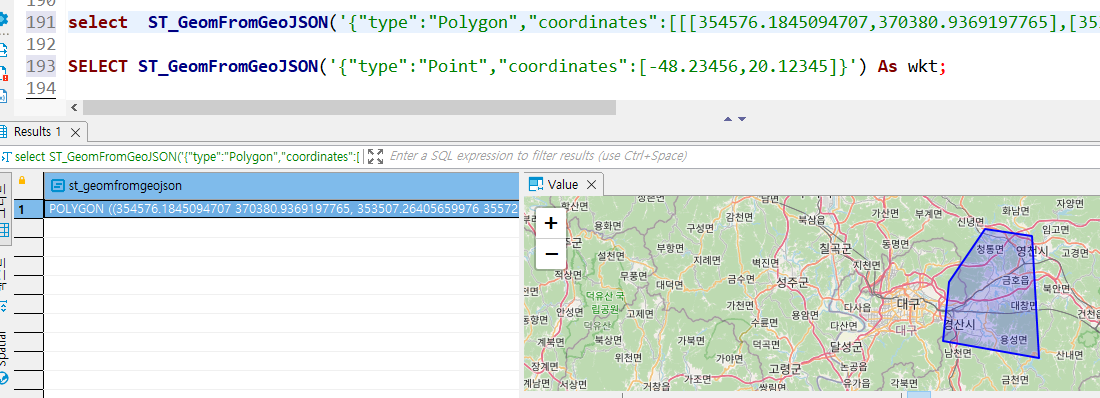
Task: Click the 대창면 label inside the polygon
Action: click(1023, 305)
